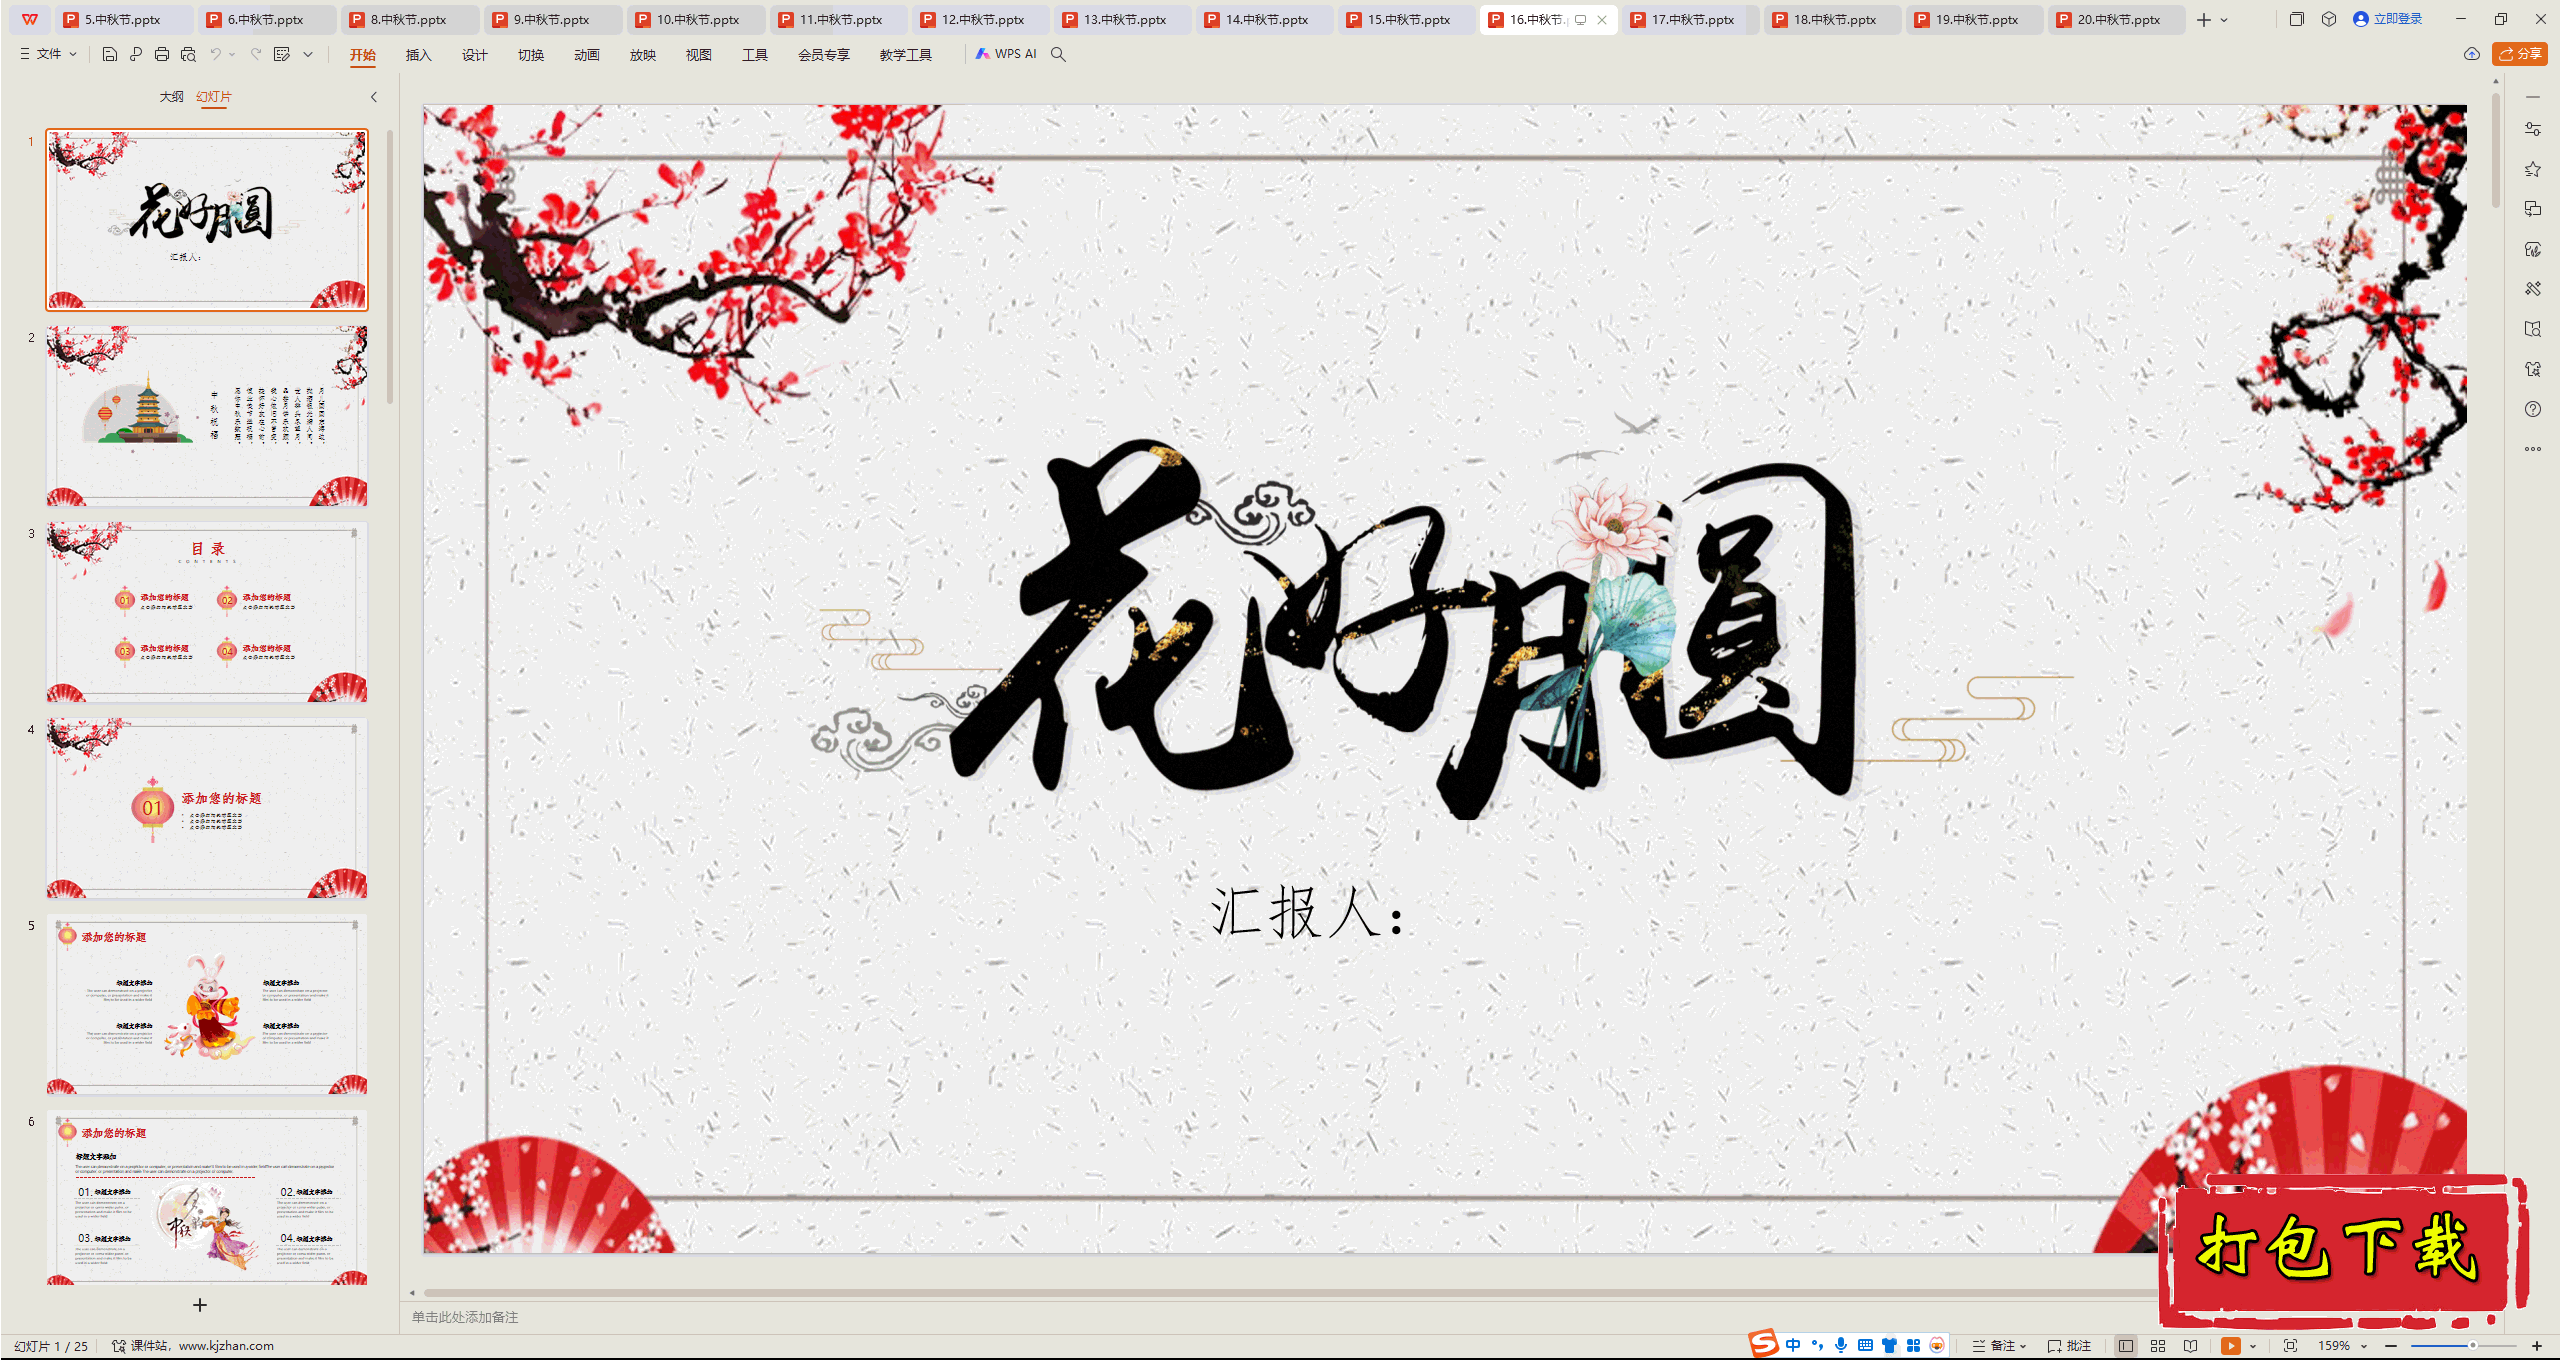Open slideshow options dropdown arrow
The width and height of the screenshot is (2560, 1360).
[x=2253, y=1346]
